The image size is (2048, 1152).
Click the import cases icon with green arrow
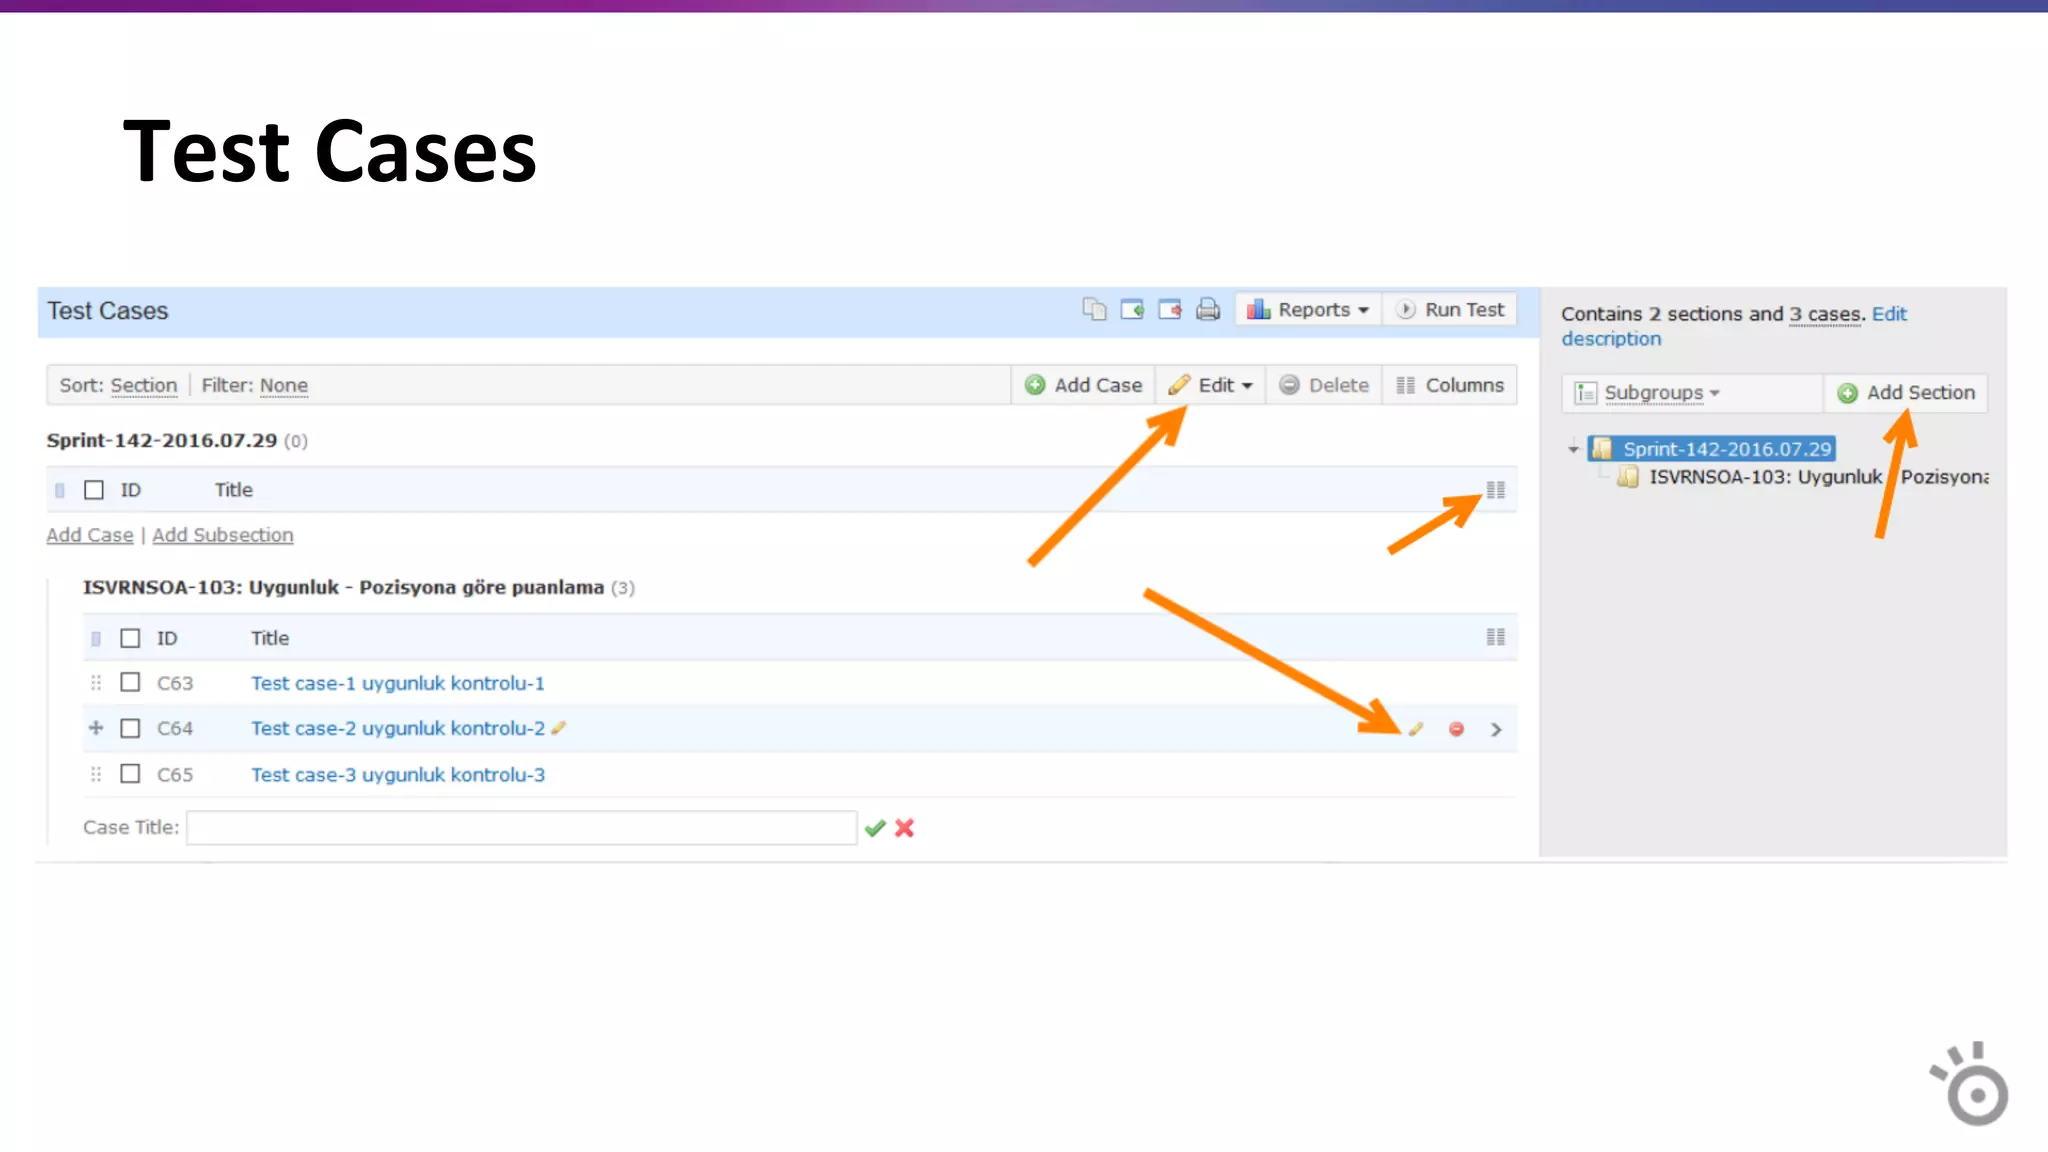click(1132, 310)
